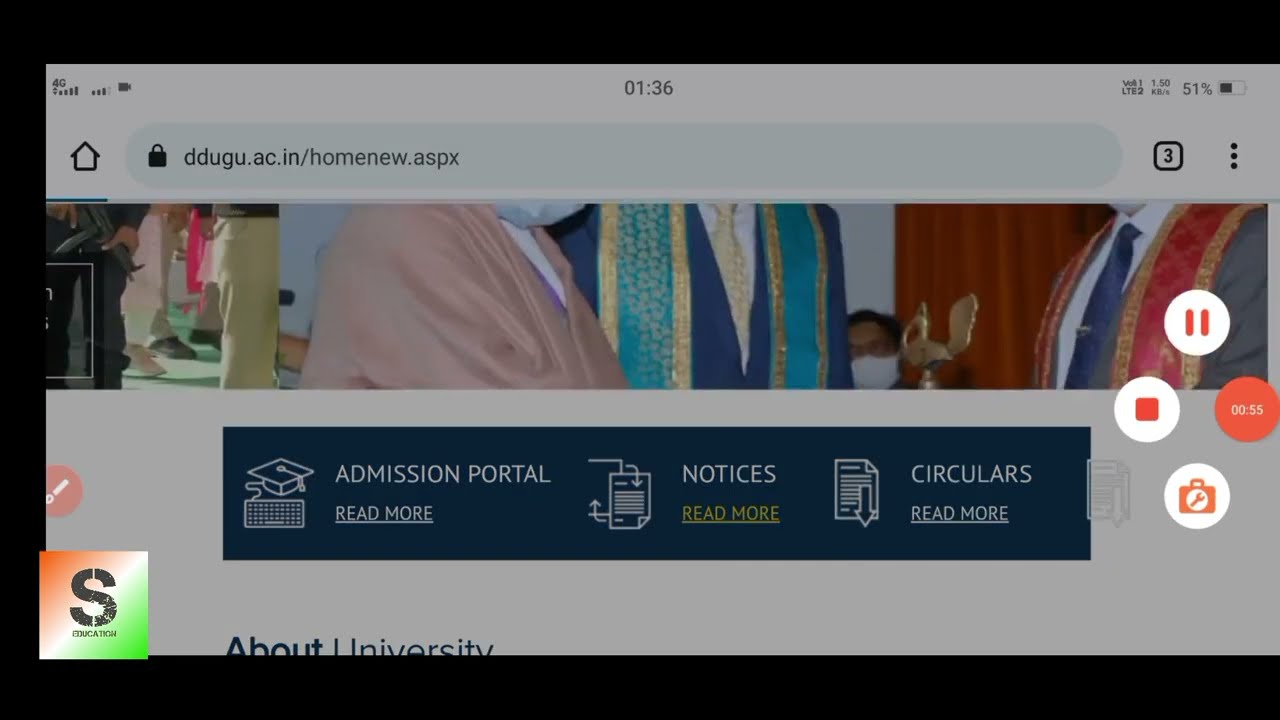
Task: Click the ddugu.ac.in address bar
Action: pyautogui.click(x=623, y=156)
